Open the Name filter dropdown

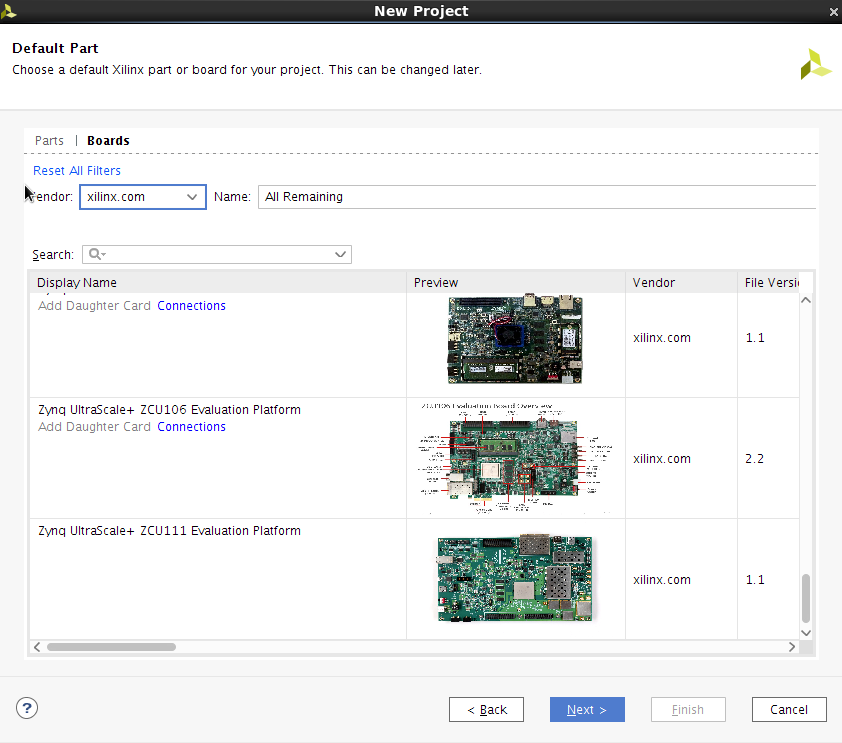pos(538,197)
